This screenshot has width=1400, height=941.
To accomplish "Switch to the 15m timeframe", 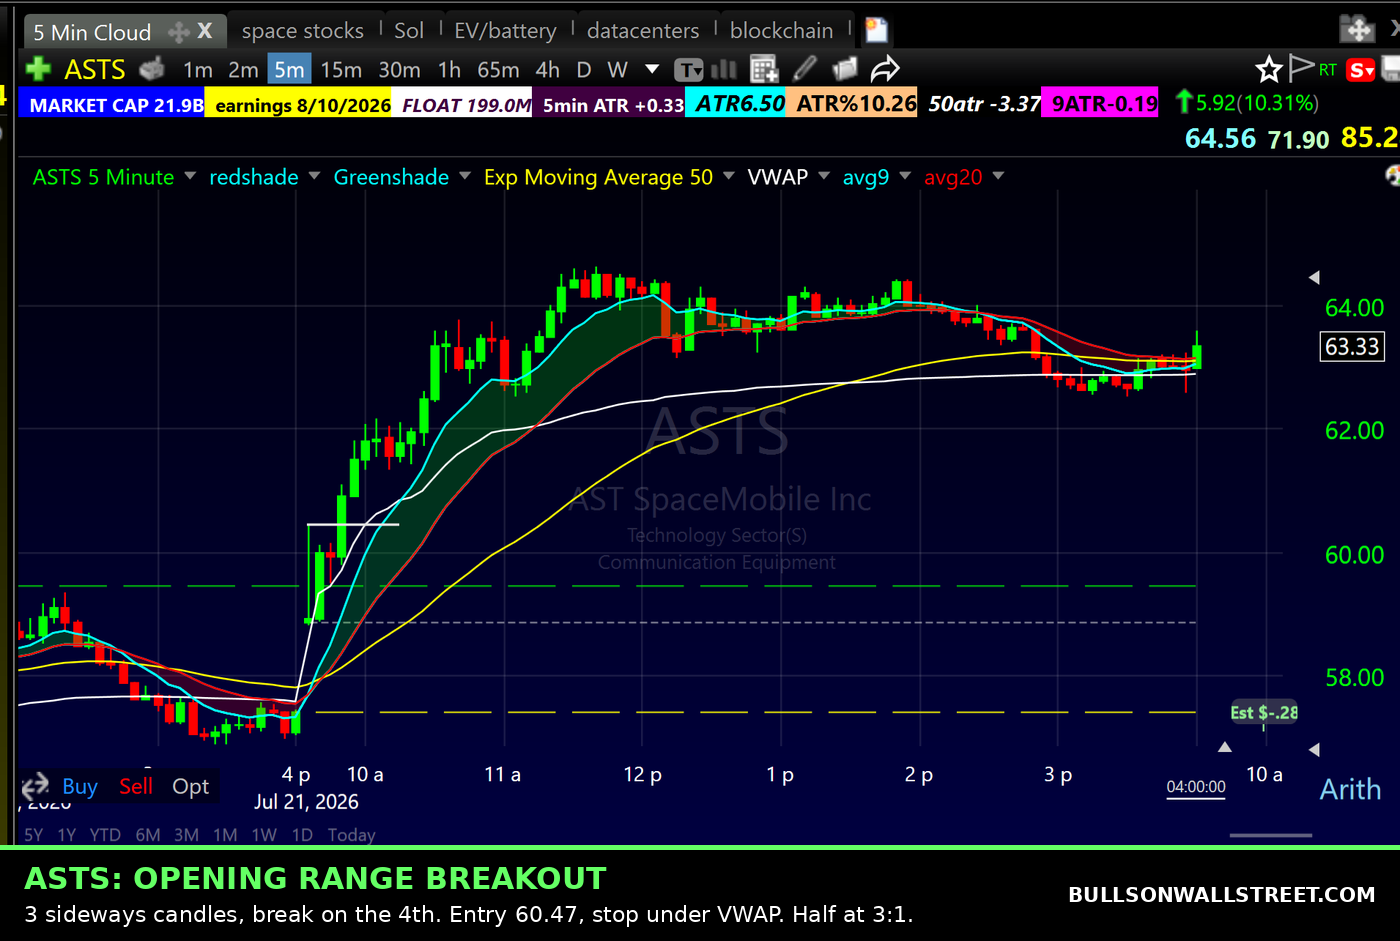I will (341, 70).
